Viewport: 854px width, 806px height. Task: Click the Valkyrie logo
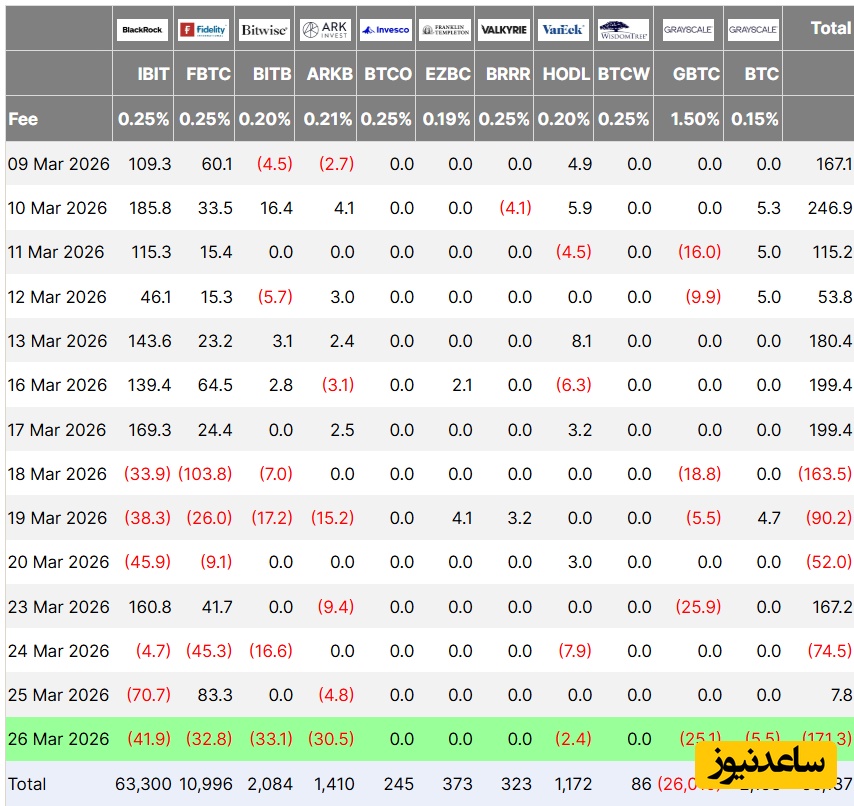(504, 30)
